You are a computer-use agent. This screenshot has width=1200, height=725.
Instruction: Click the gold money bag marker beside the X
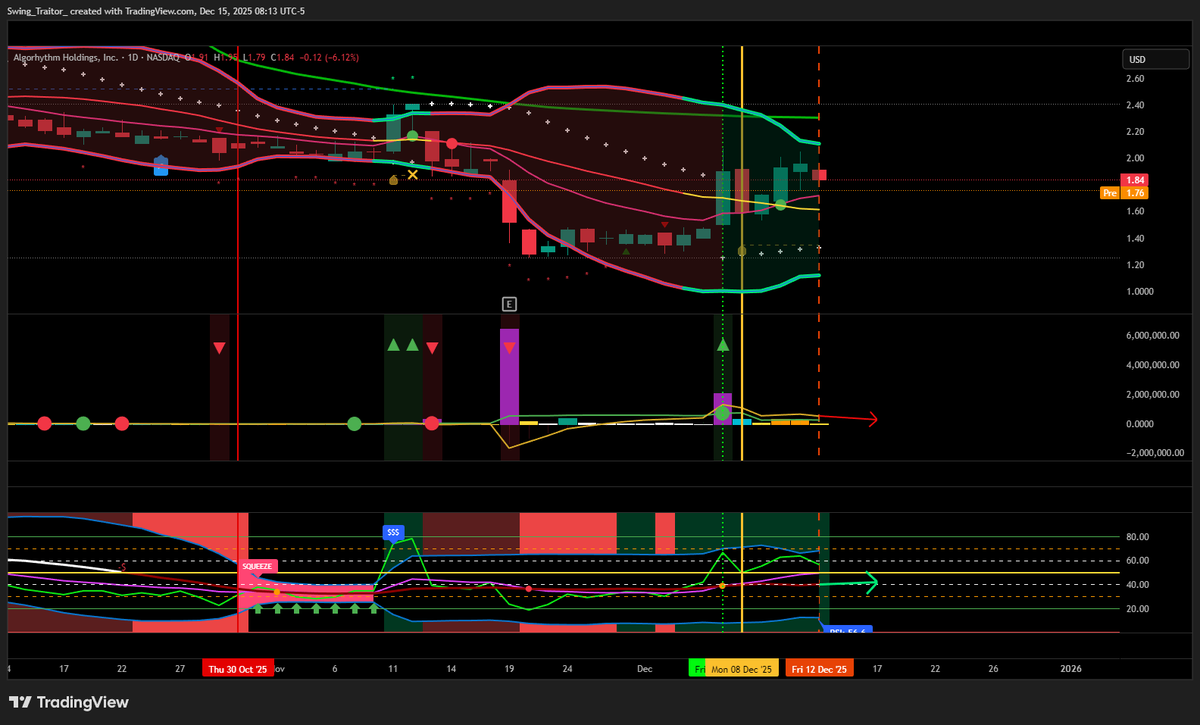pyautogui.click(x=394, y=180)
